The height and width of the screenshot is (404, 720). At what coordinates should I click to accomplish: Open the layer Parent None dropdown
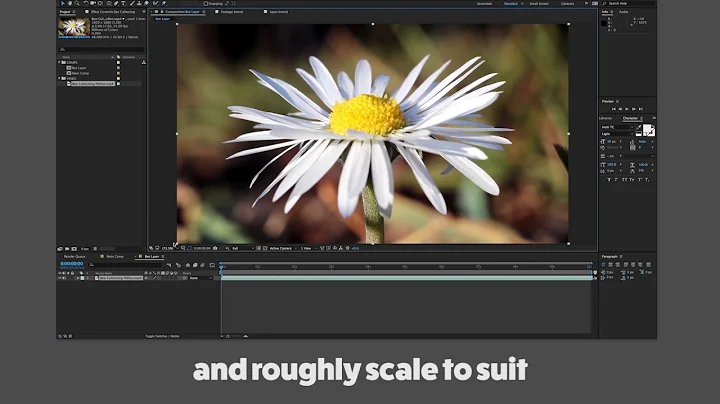[201, 278]
